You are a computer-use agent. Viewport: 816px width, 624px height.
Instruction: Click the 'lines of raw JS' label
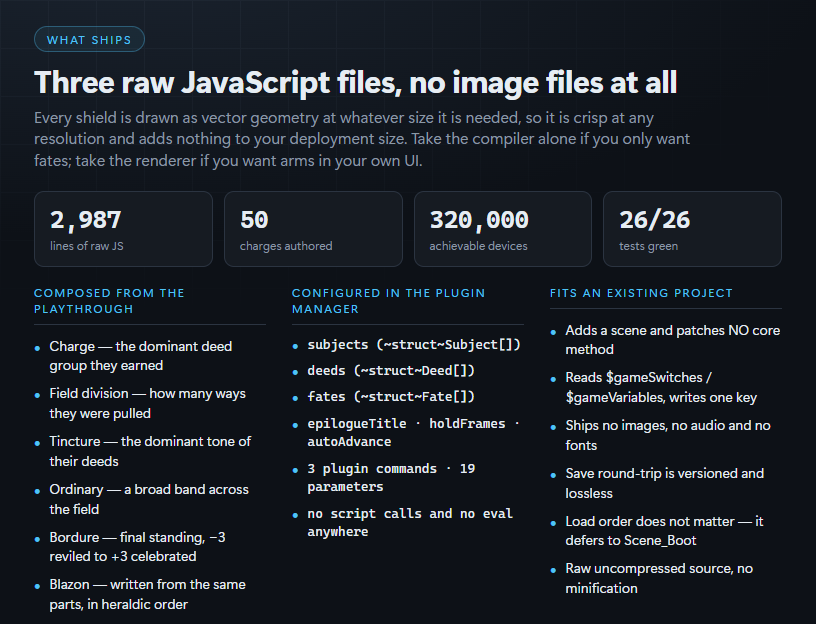[x=87, y=246]
